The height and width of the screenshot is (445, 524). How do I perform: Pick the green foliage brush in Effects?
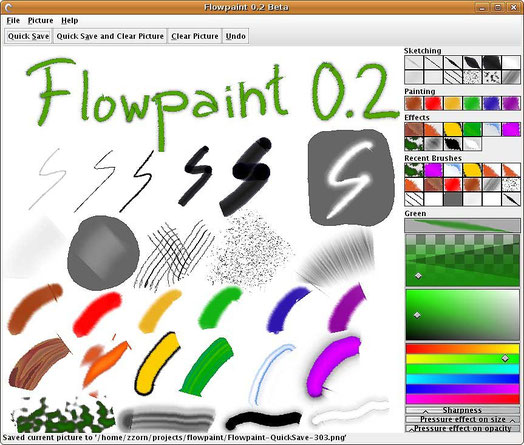[x=414, y=144]
